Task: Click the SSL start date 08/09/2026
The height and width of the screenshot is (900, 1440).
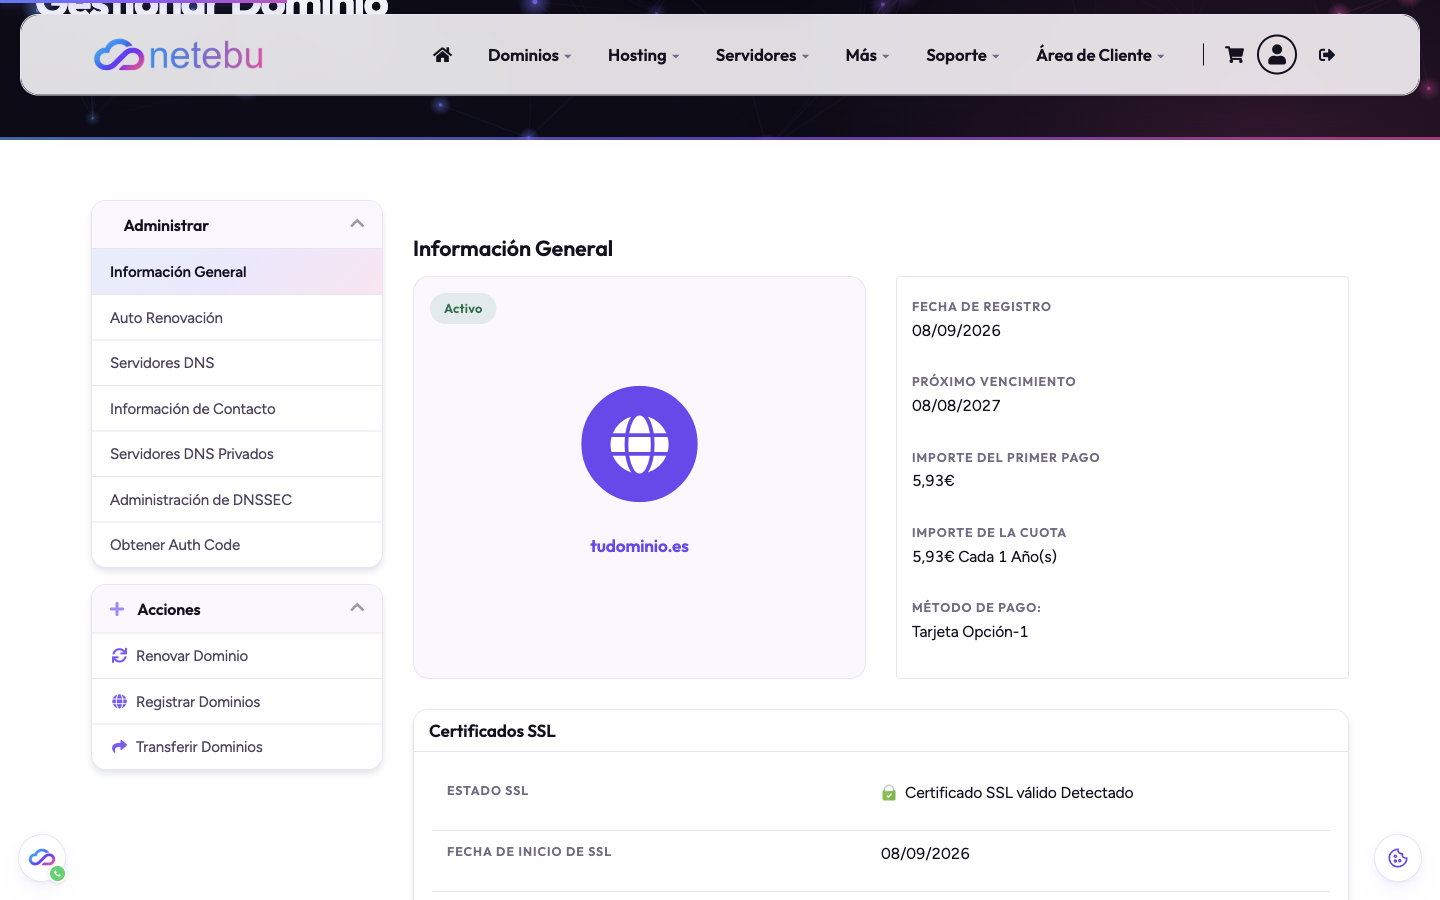Action: click(x=925, y=854)
